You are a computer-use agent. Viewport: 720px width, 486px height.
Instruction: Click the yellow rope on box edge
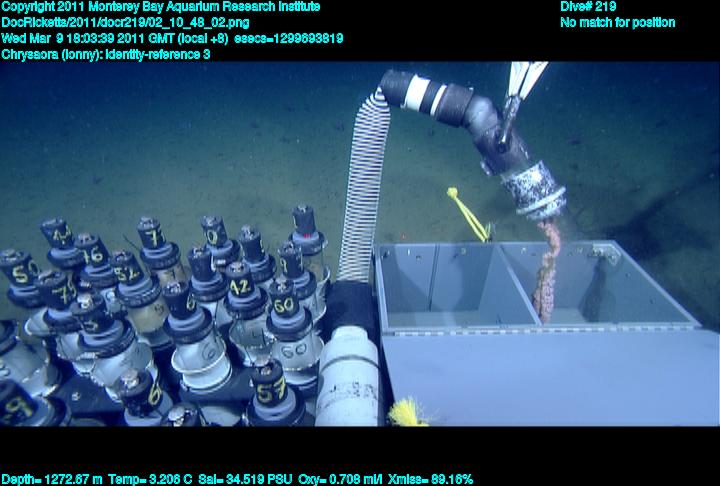pos(468,213)
